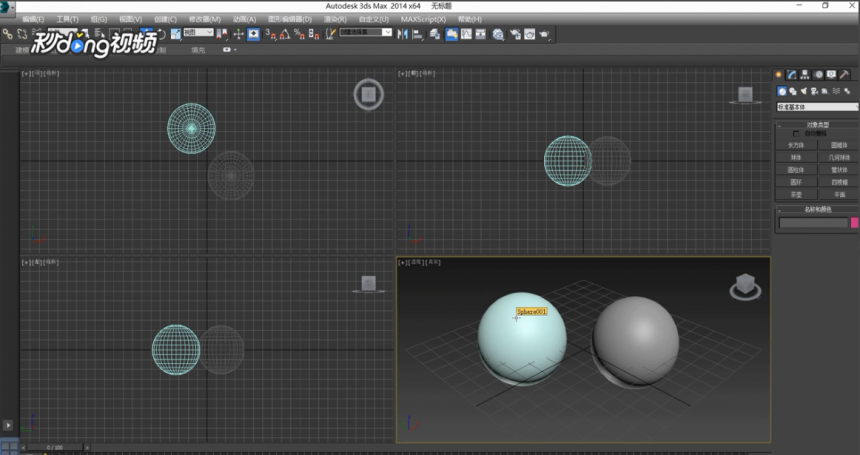Click the Use Pivot Point Center icon
This screenshot has width=860, height=455.
pos(222,34)
